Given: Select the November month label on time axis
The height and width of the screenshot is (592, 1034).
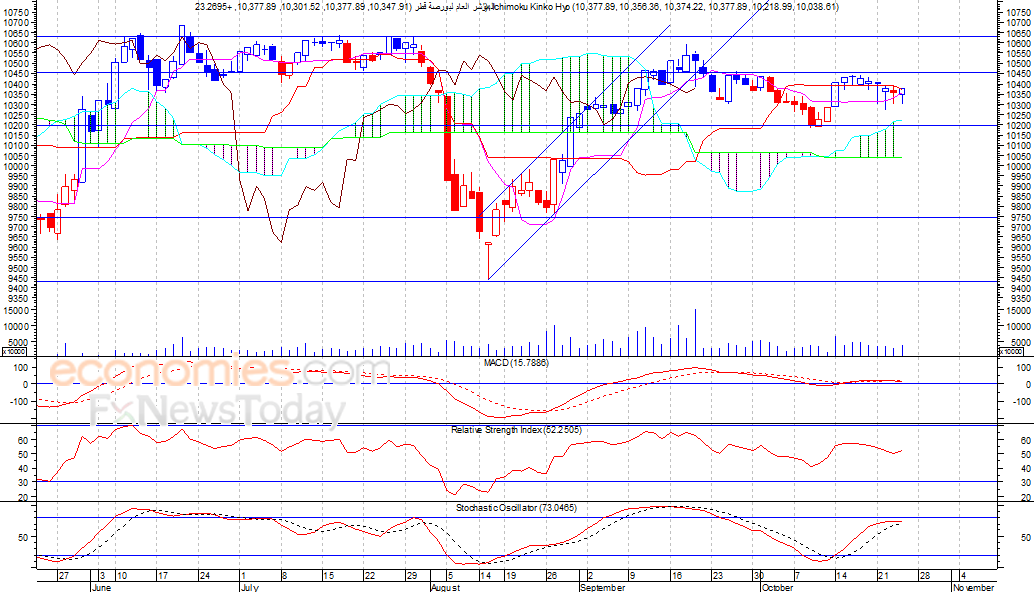Looking at the screenshot, I should pos(973,587).
